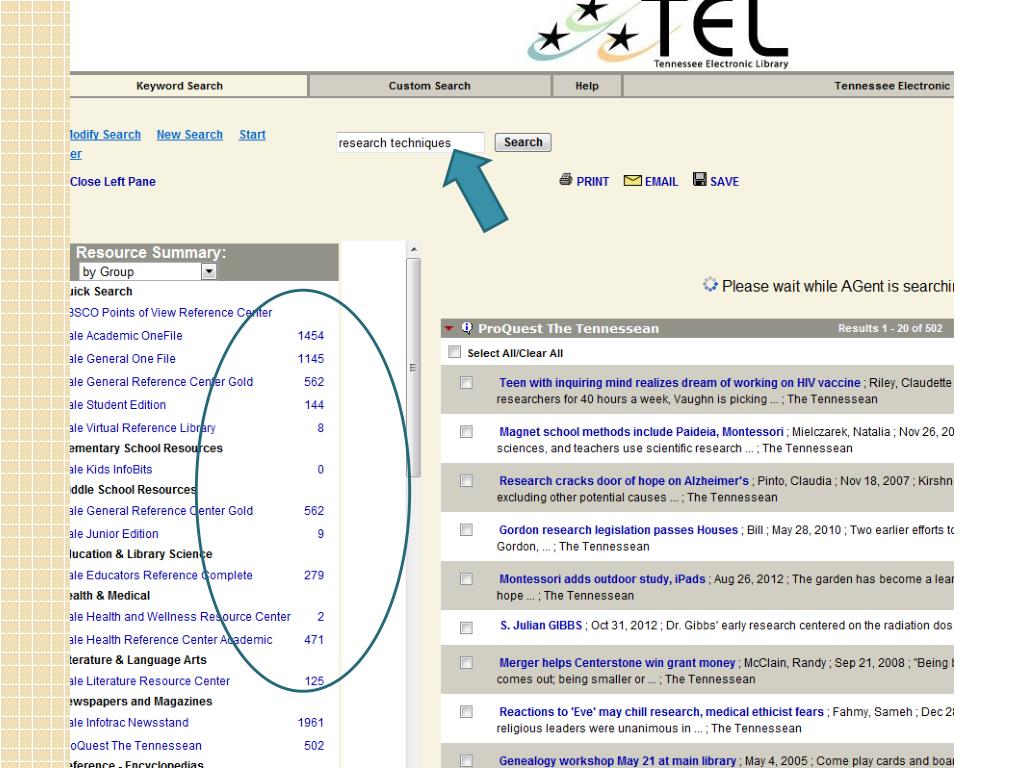Click the TEL Tennessee Electronic Library logo

(x=658, y=34)
